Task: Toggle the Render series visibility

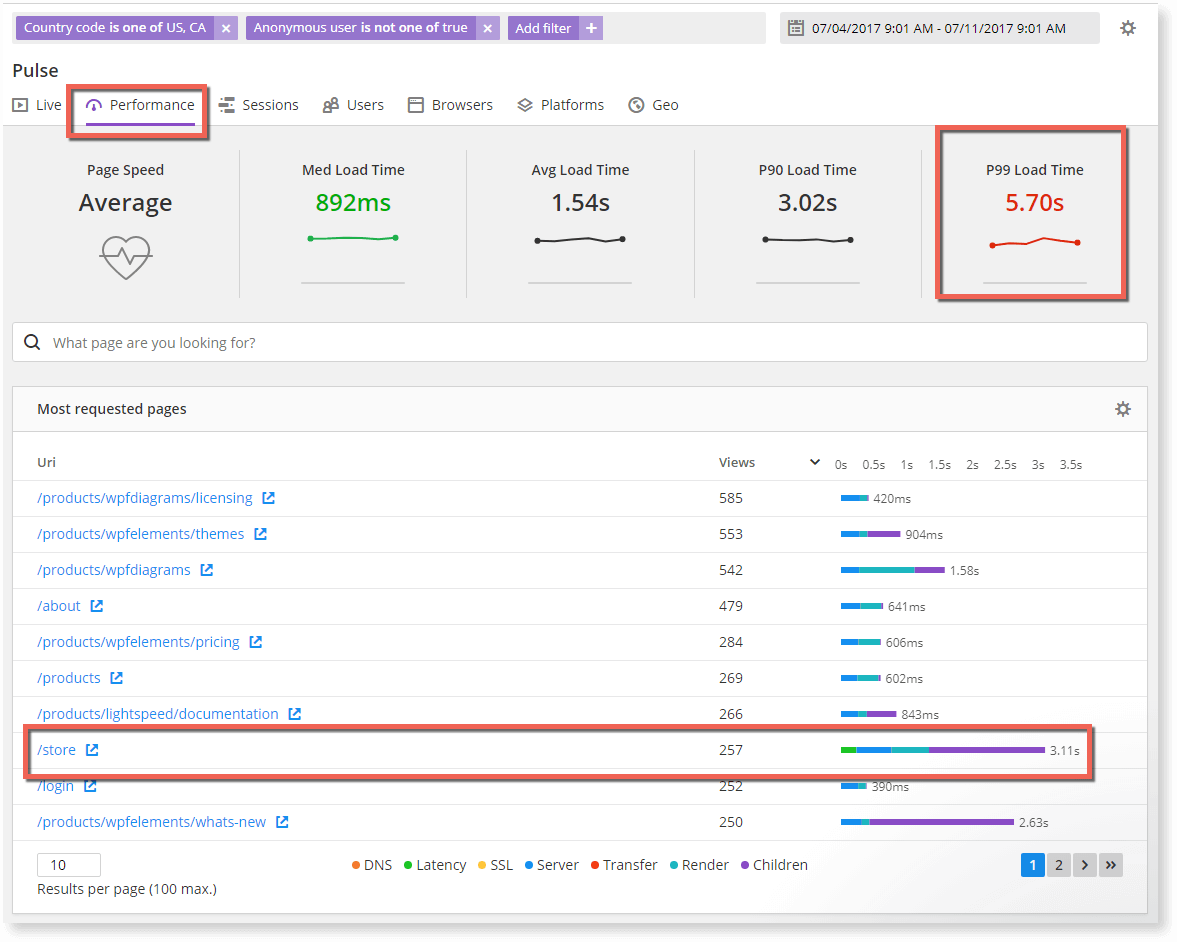Action: (x=698, y=864)
